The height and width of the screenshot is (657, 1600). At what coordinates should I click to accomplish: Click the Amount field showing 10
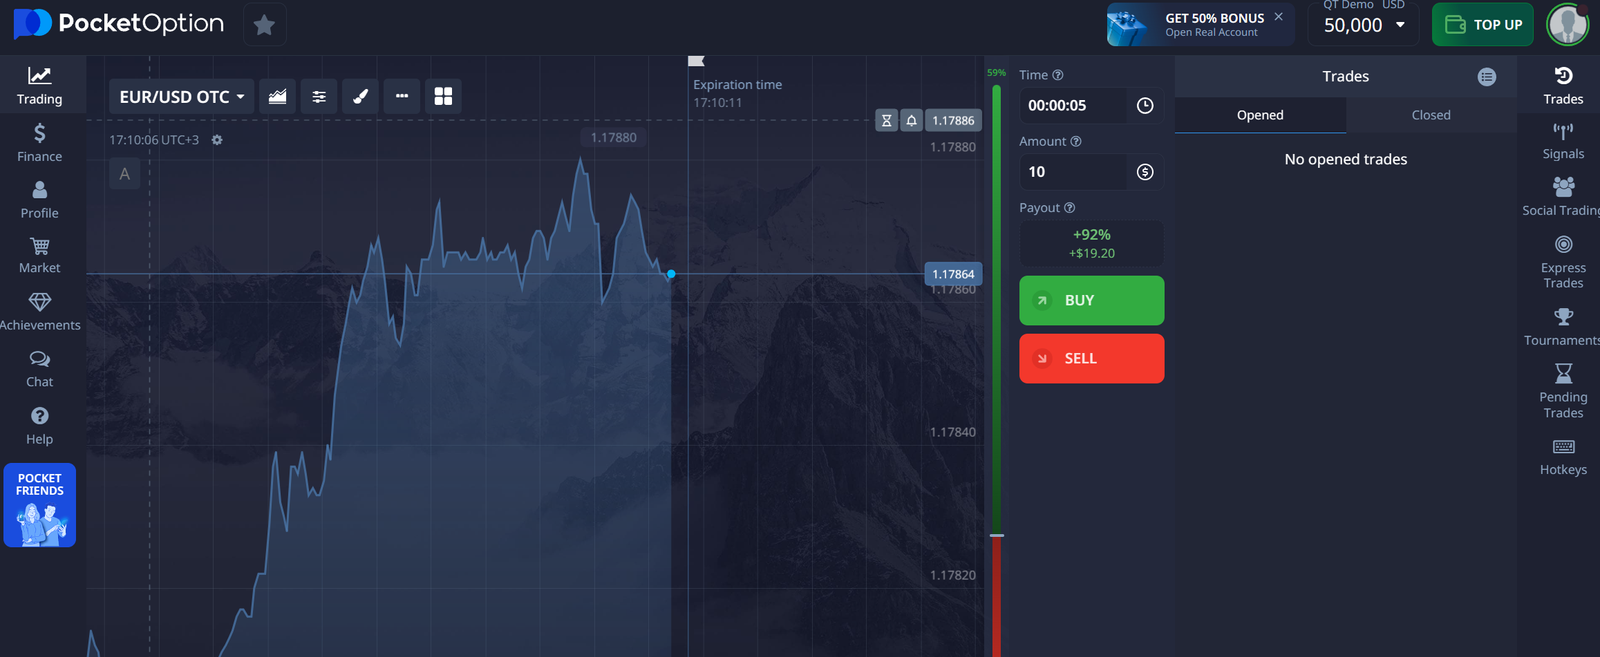click(x=1075, y=172)
